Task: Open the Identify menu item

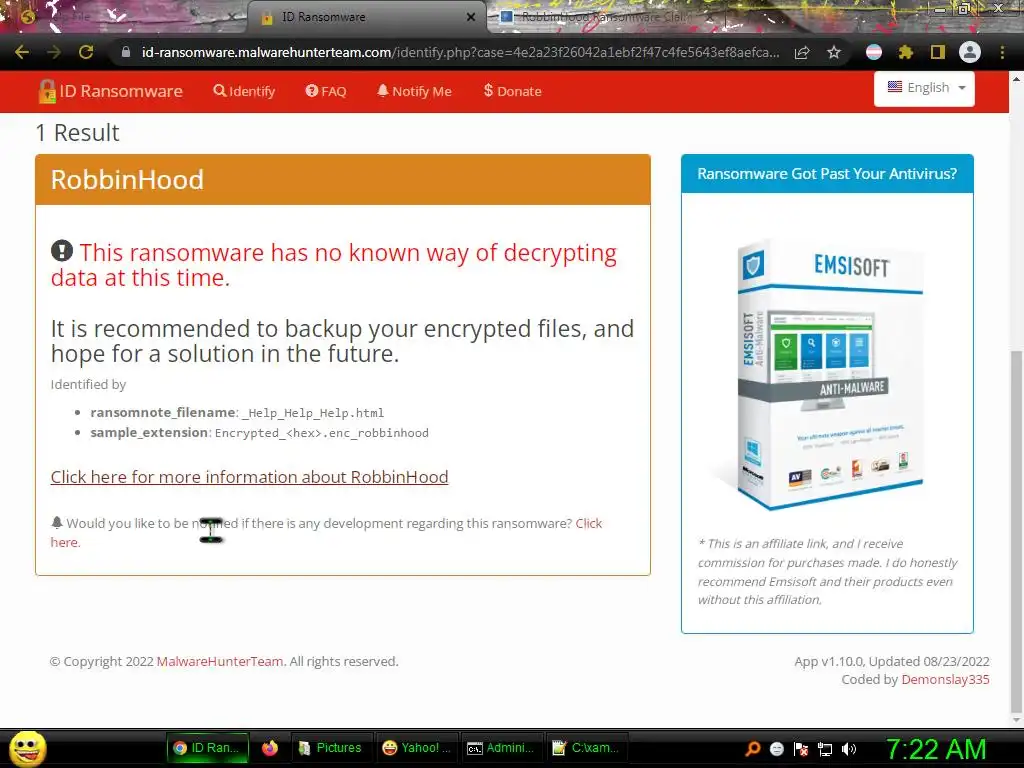Action: pos(244,91)
